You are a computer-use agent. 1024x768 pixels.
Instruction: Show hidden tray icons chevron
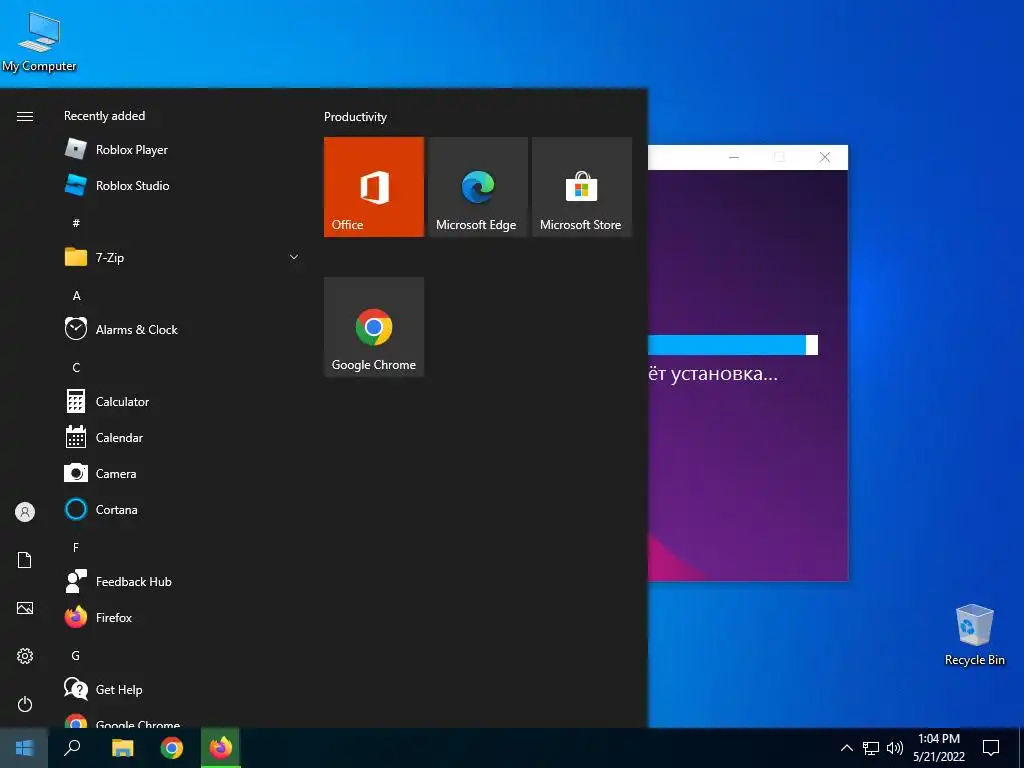pos(846,748)
